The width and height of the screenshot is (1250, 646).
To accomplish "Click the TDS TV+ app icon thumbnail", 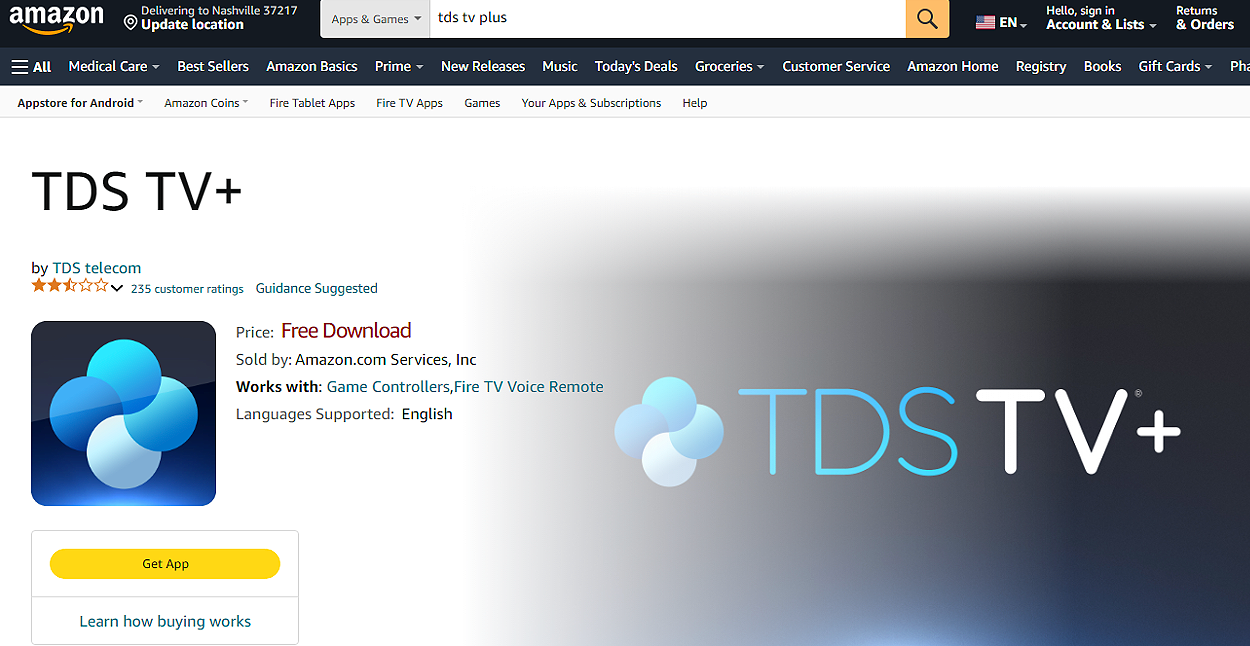I will pos(123,412).
